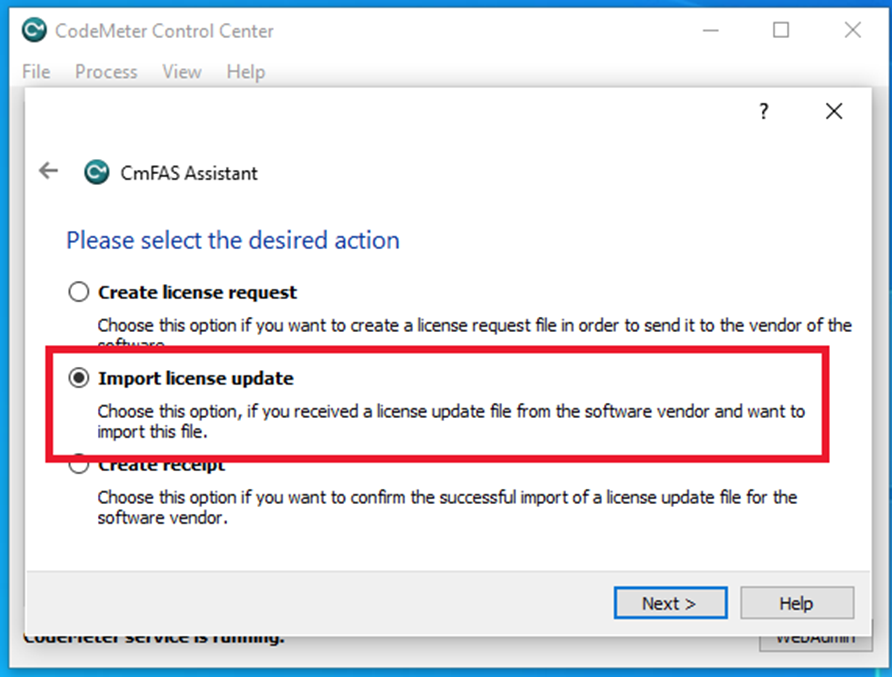Go back with the dialog's back arrow
892x677 pixels.
pyautogui.click(x=48, y=171)
